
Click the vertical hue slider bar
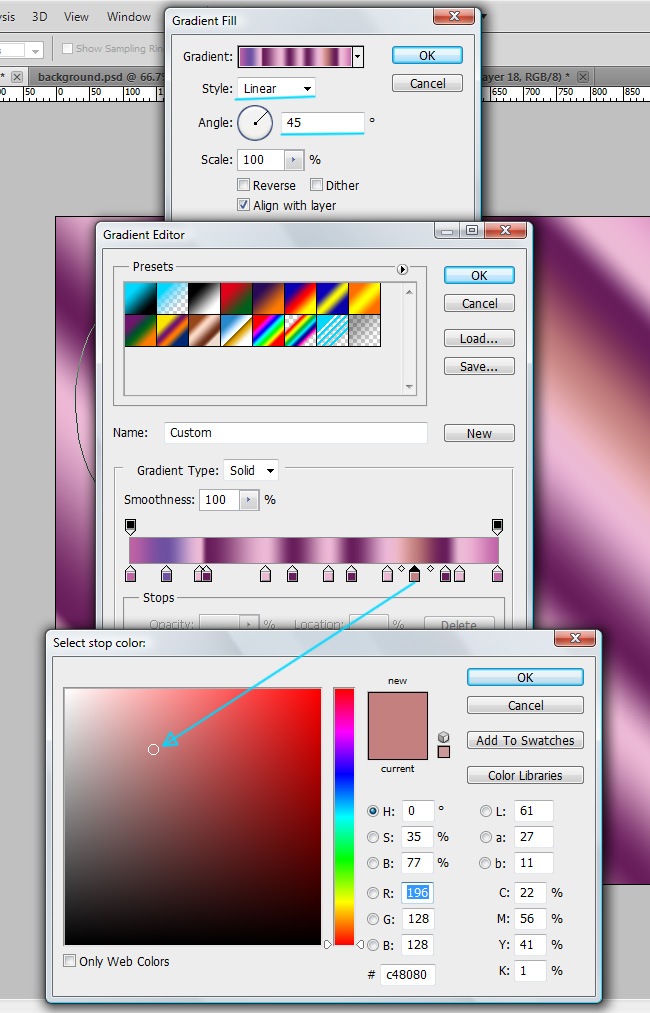pyautogui.click(x=344, y=817)
